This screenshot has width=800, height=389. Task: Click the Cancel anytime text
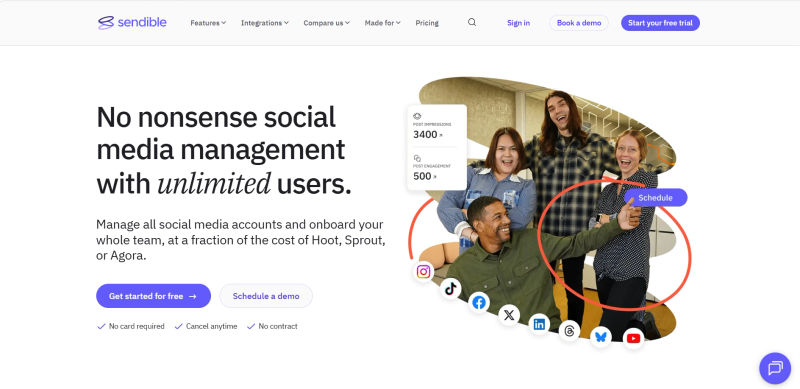click(211, 326)
